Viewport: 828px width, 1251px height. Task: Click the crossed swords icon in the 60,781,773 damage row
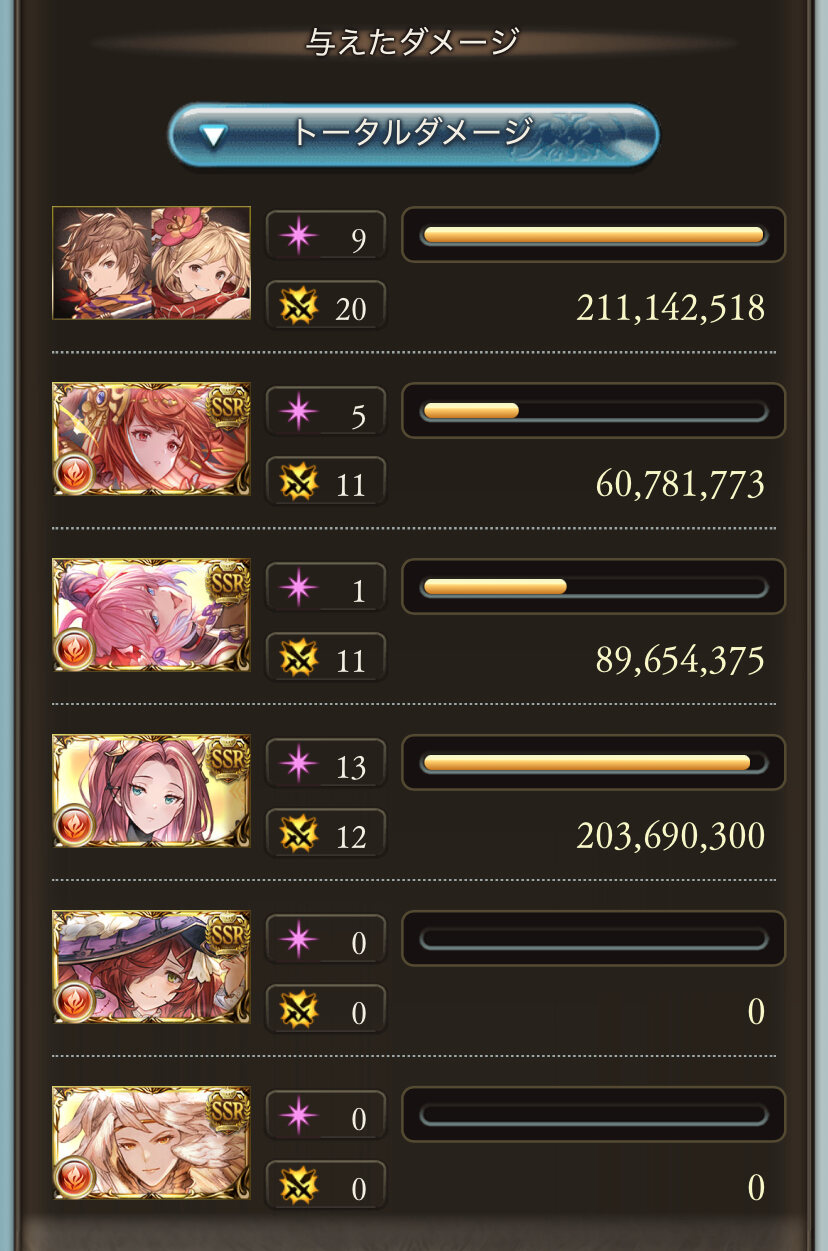click(298, 483)
